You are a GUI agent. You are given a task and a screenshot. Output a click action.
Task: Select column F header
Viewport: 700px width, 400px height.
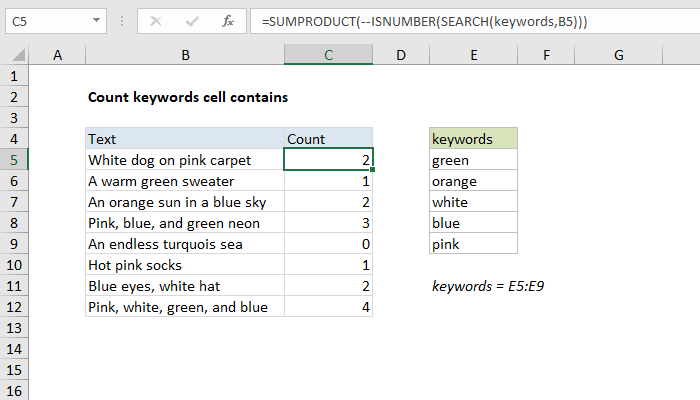click(x=546, y=55)
